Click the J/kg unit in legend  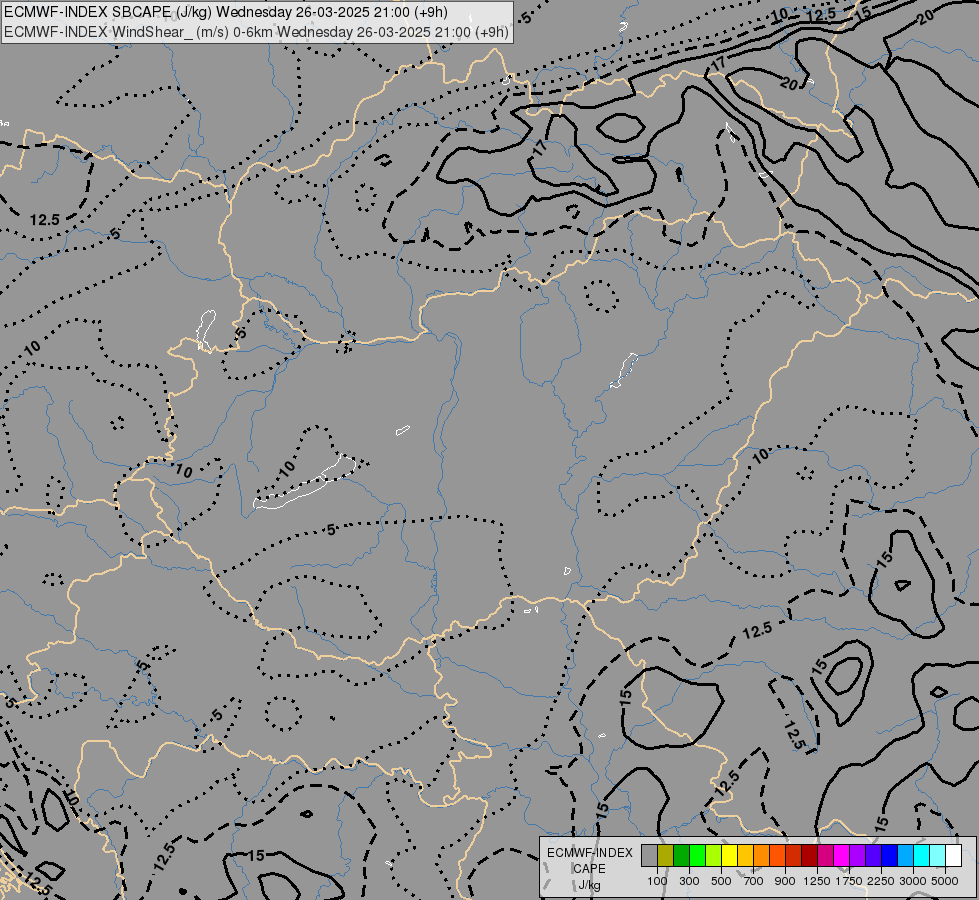(589, 885)
